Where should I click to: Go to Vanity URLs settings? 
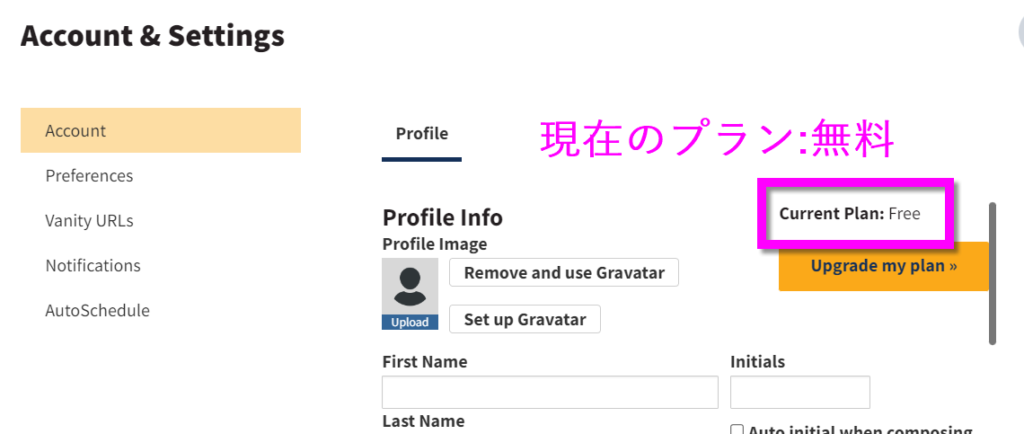[x=89, y=221]
